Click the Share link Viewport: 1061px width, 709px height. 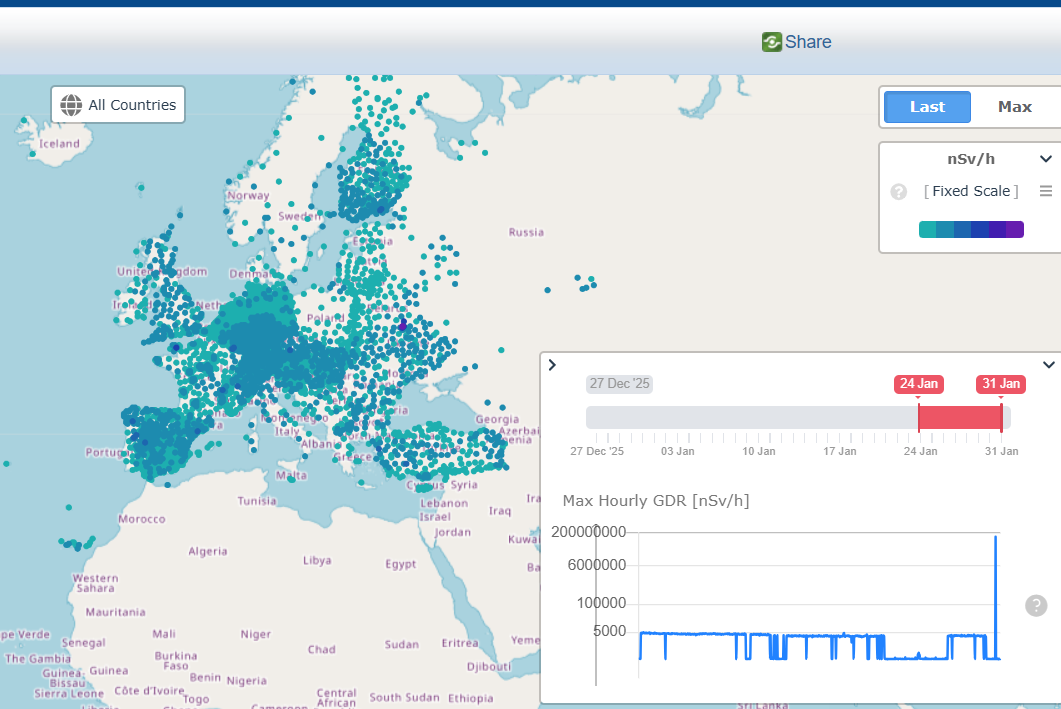coord(808,42)
